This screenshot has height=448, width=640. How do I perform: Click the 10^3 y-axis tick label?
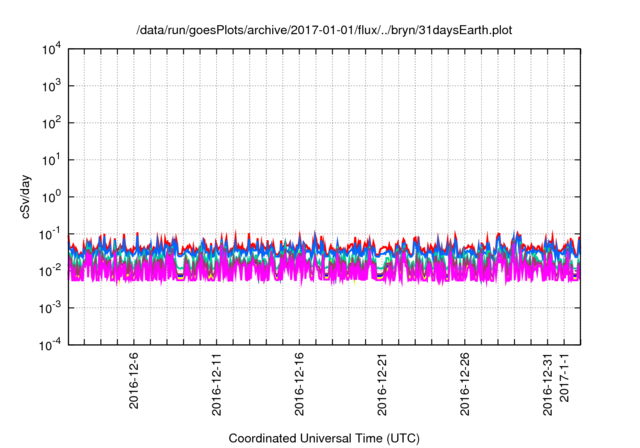click(x=51, y=86)
